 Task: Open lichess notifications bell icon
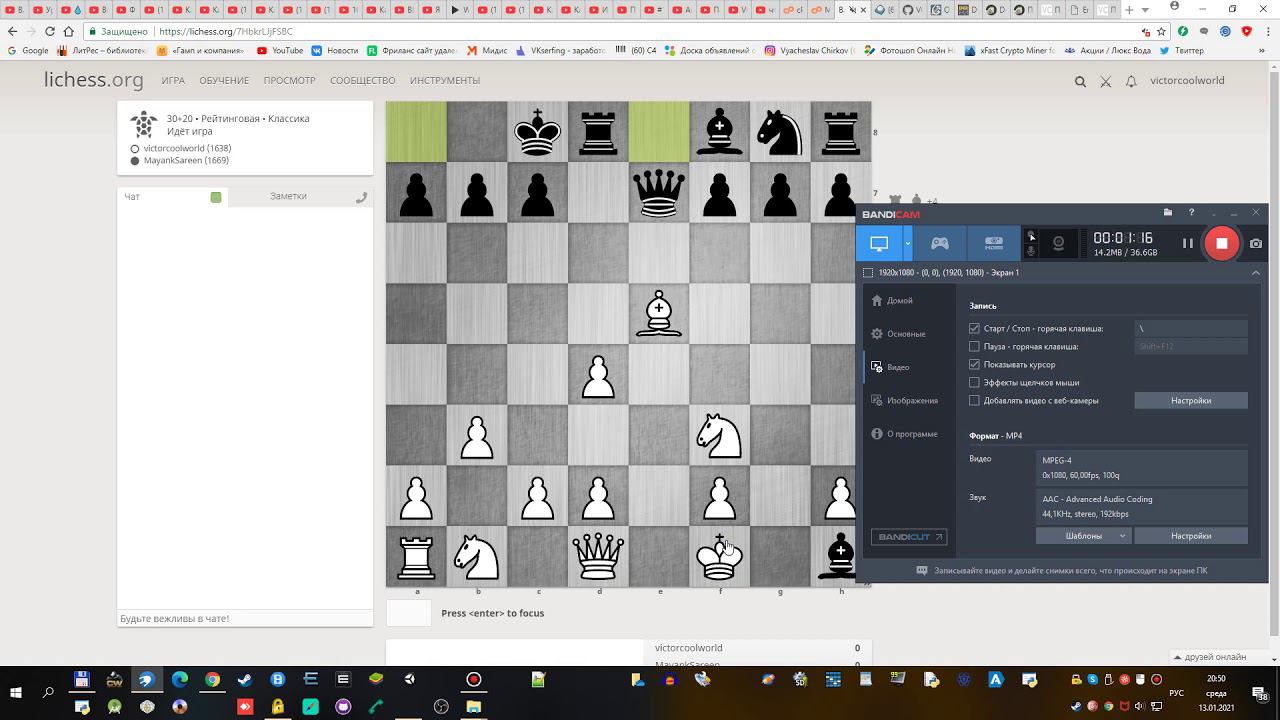pyautogui.click(x=1131, y=81)
